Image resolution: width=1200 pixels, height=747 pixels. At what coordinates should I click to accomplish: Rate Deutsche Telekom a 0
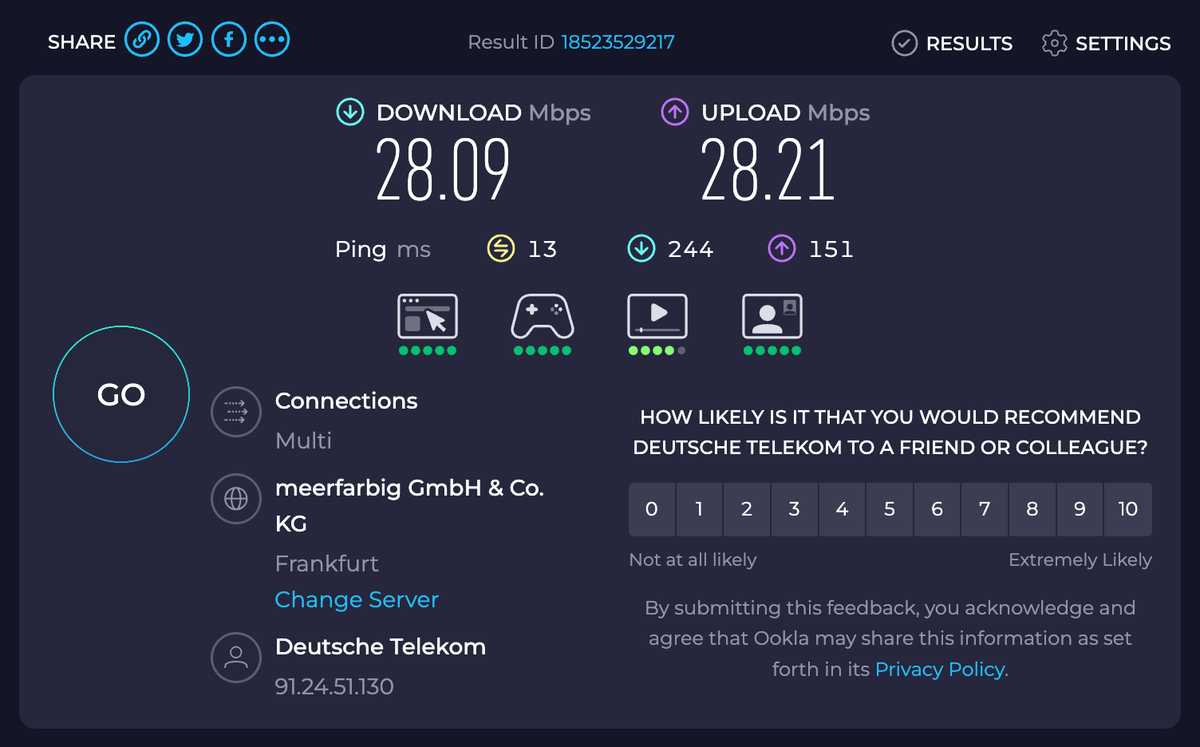[x=651, y=509]
